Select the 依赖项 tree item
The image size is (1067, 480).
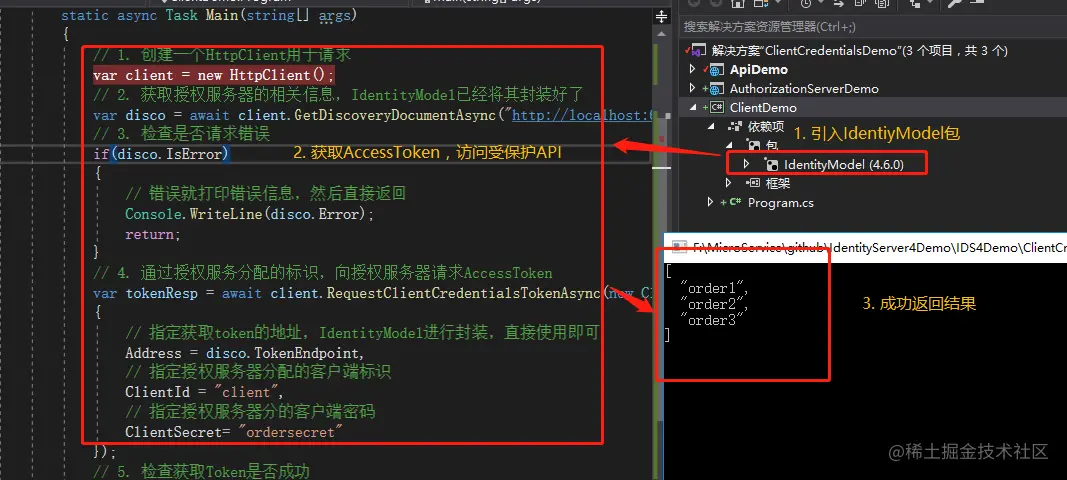766,127
